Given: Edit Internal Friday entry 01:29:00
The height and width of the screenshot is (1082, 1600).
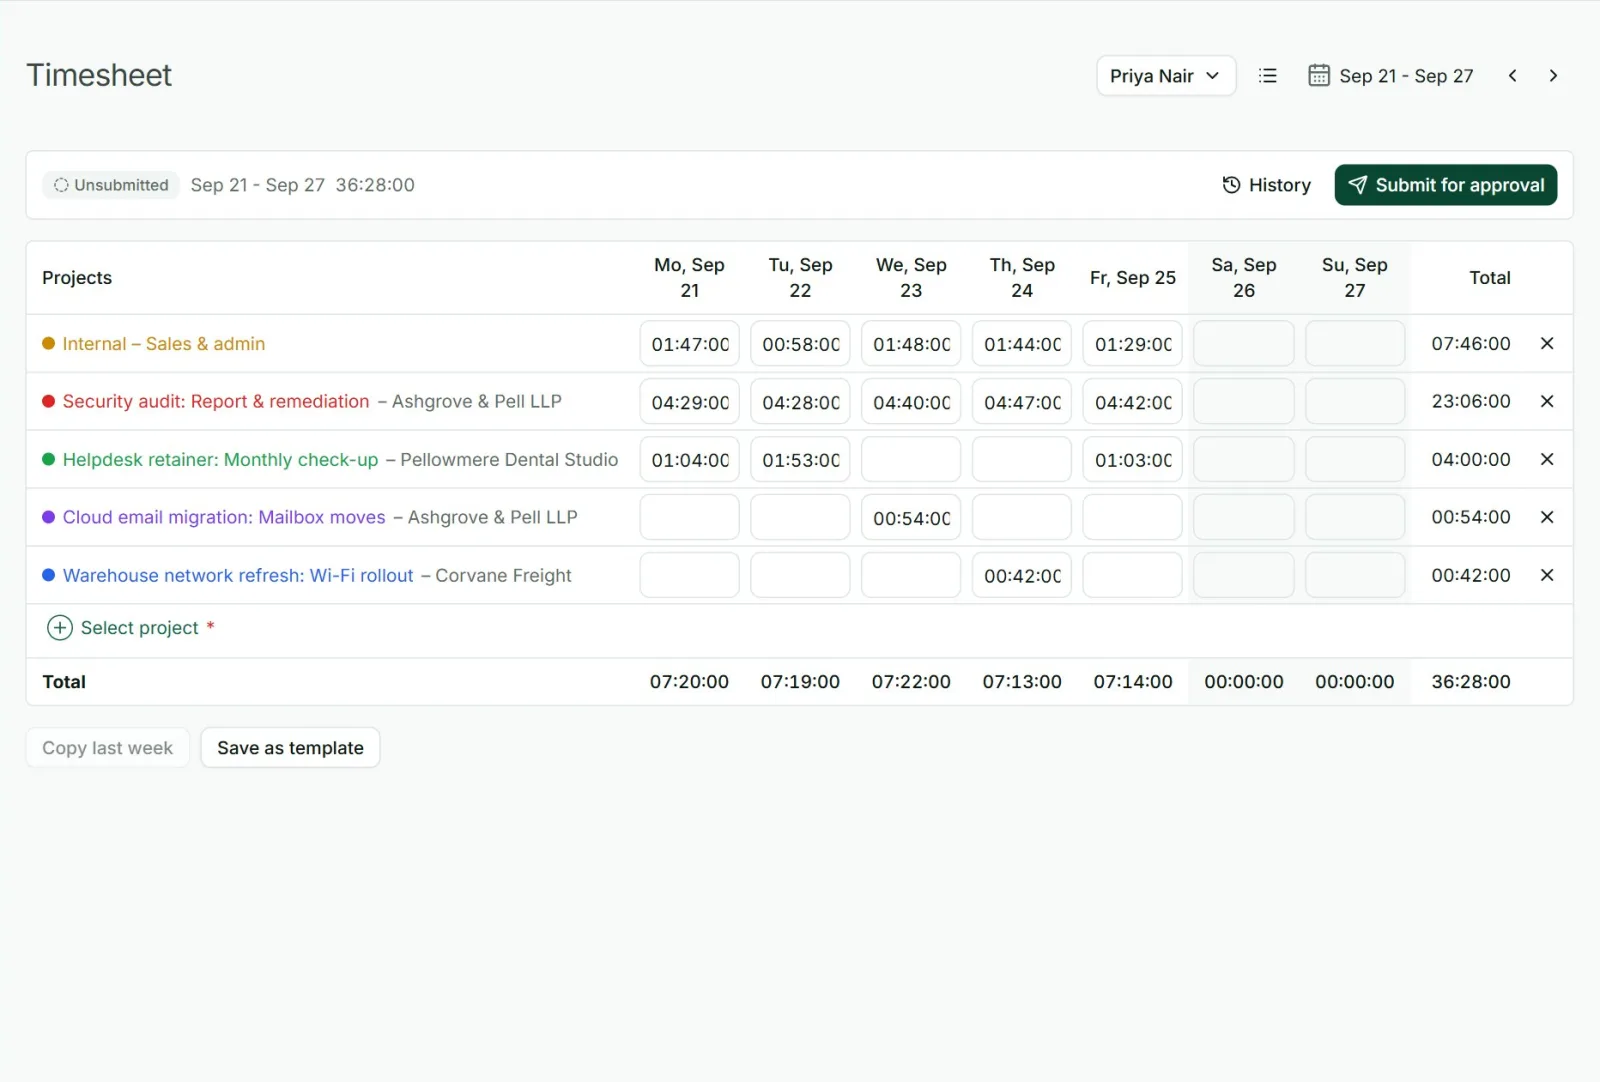Looking at the screenshot, I should pos(1133,344).
